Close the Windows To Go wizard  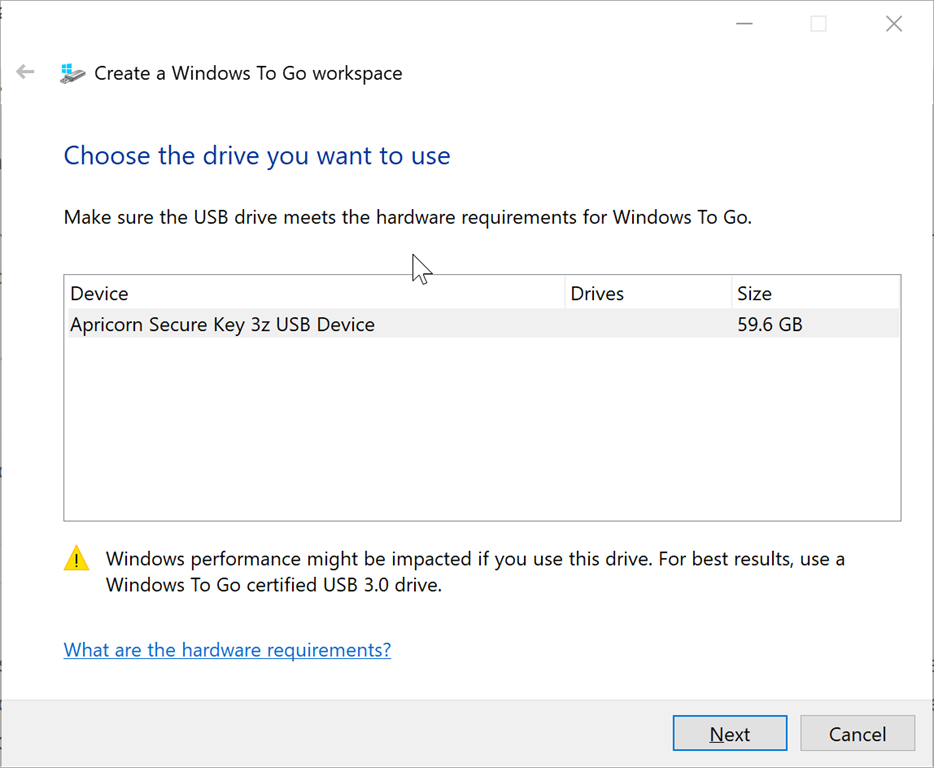894,24
